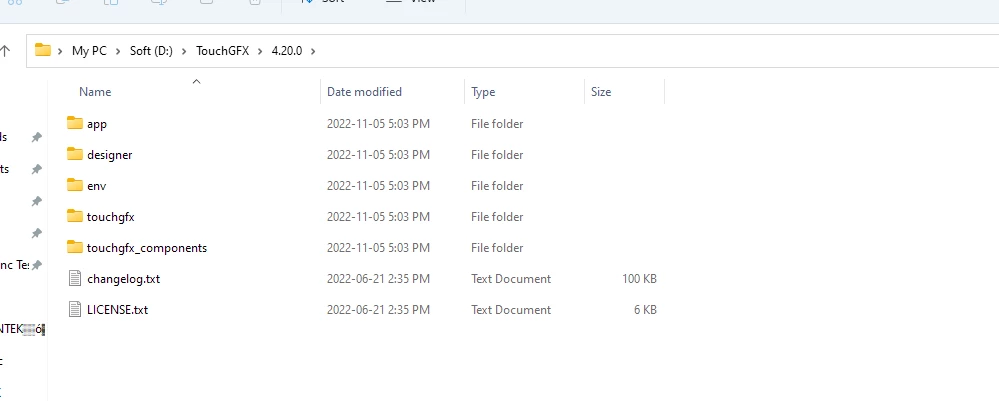
Task: Navigate to Soft (D:) in the breadcrumb
Action: (151, 51)
